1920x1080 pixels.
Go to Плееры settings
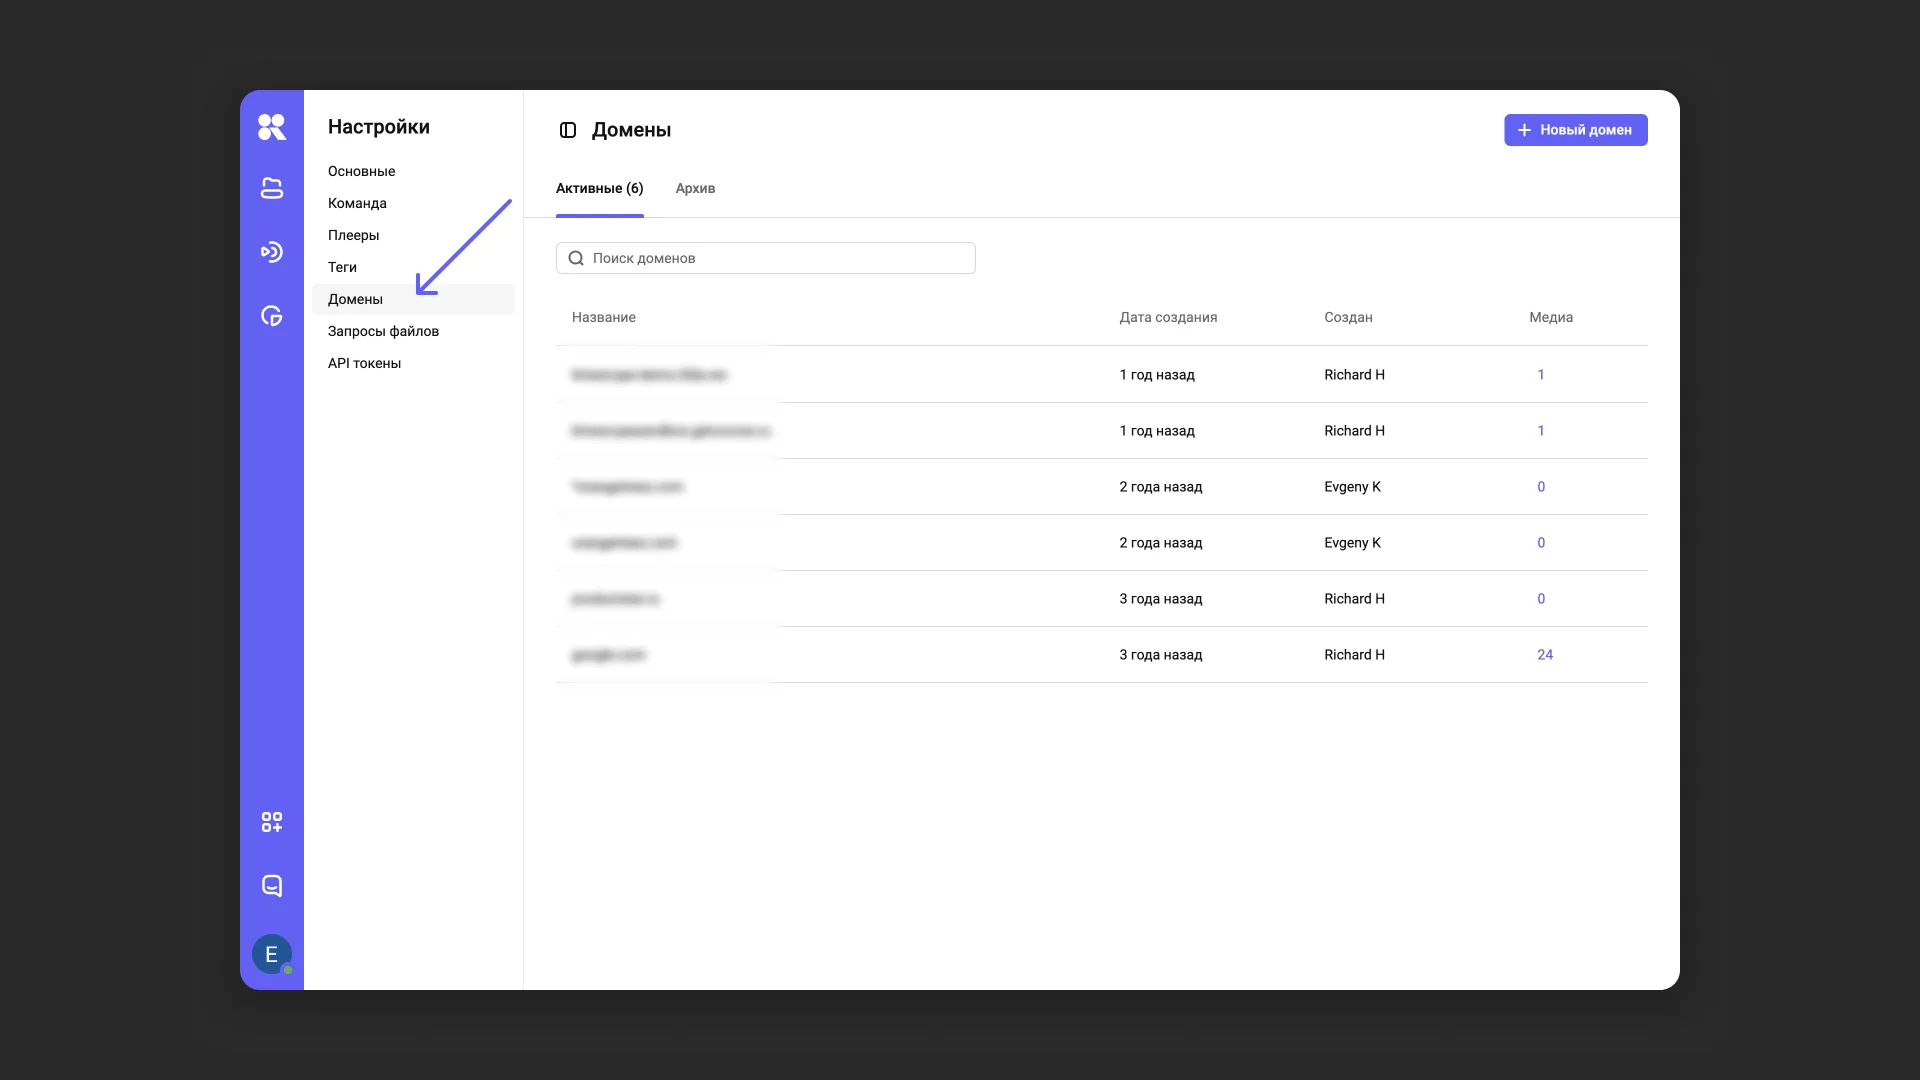pos(353,235)
